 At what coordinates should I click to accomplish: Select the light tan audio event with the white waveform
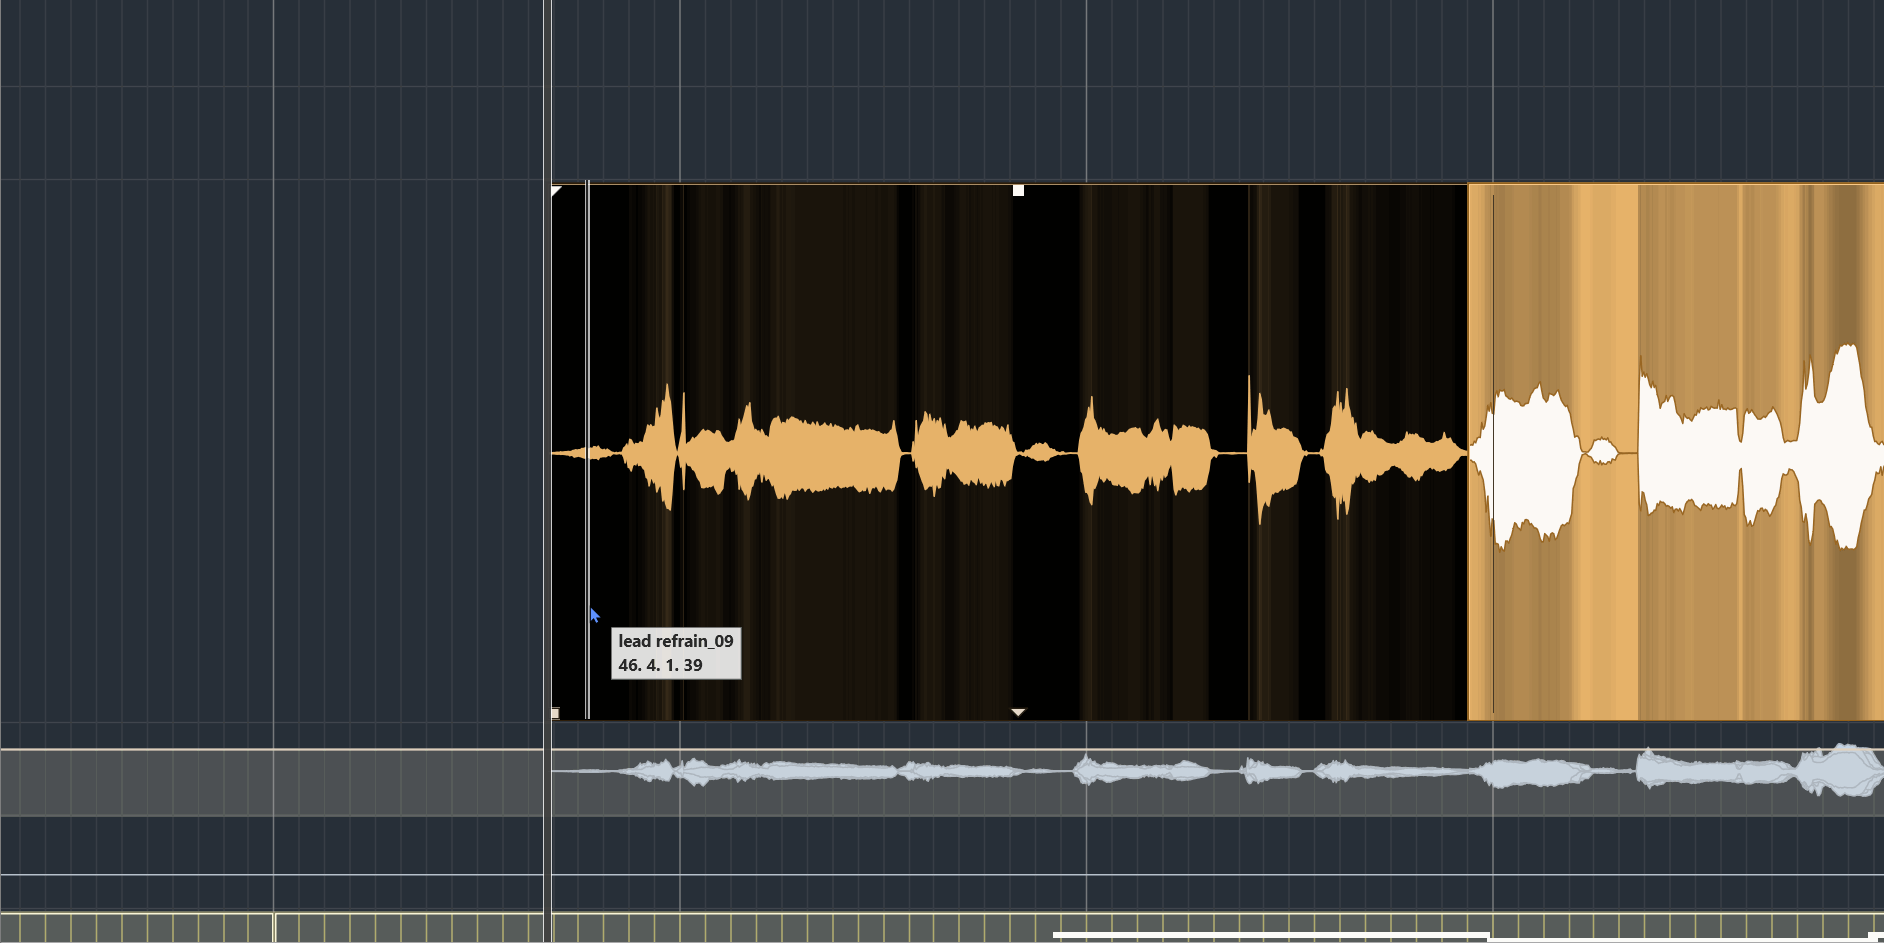click(x=1676, y=452)
